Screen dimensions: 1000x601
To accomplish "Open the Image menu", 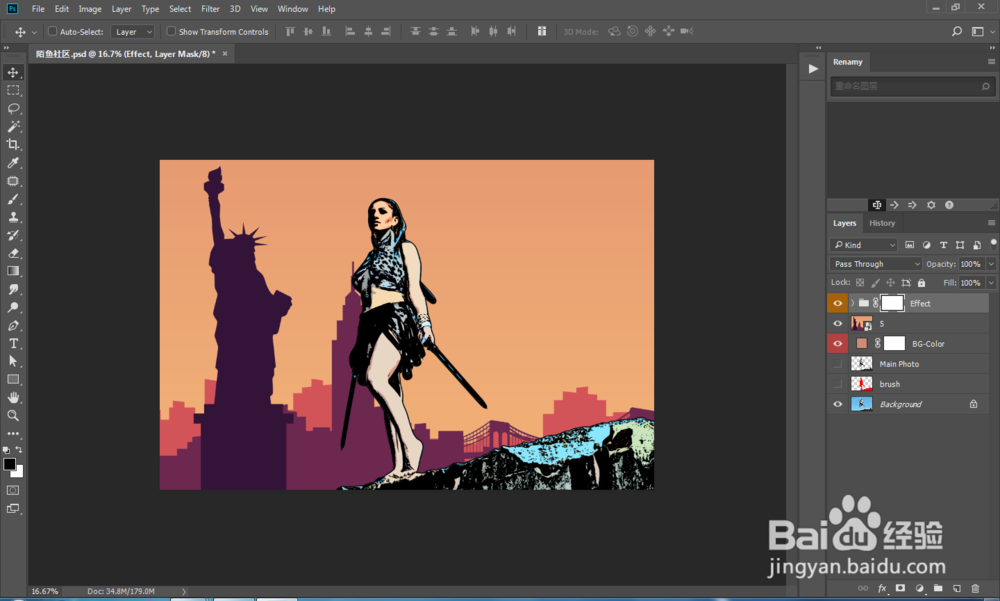I will (x=90, y=9).
